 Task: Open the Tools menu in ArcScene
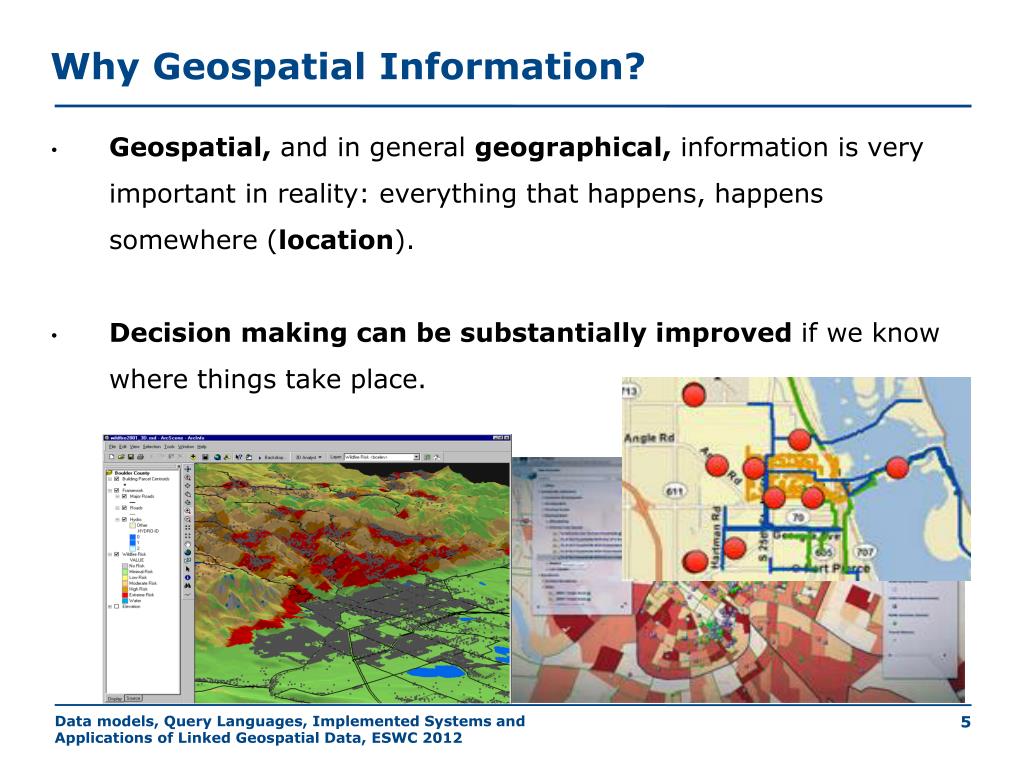169,447
